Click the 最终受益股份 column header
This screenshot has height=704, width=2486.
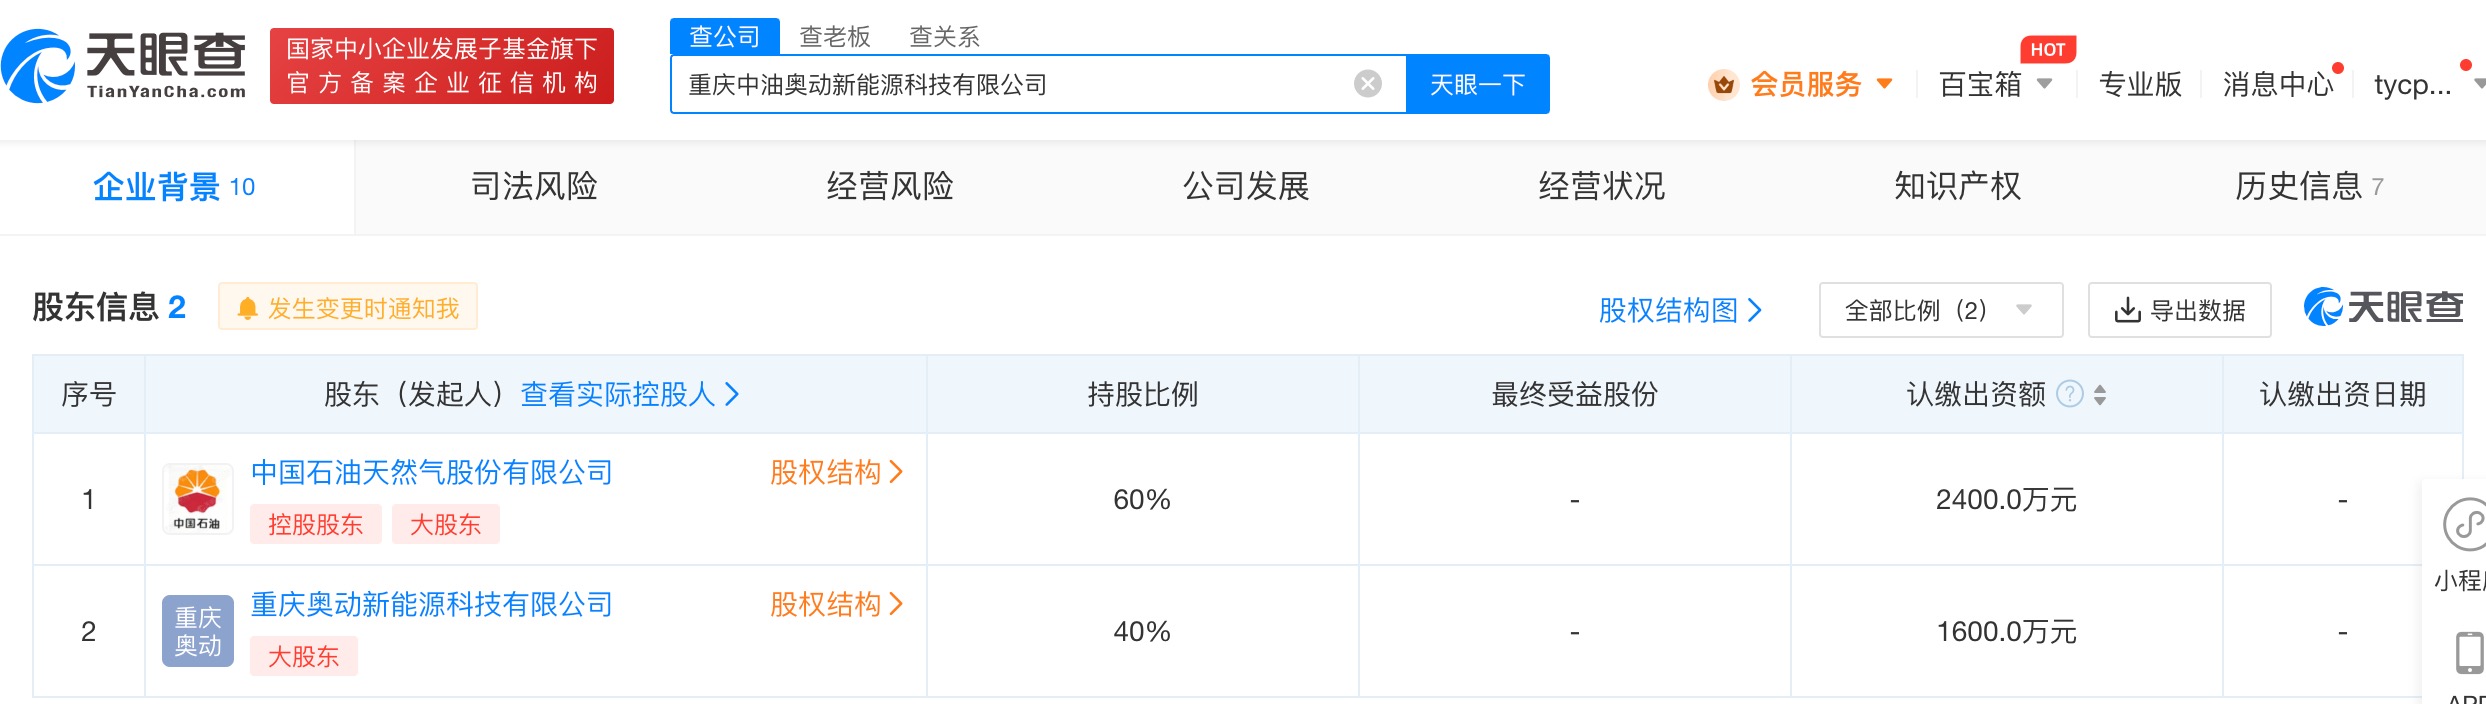[1574, 394]
